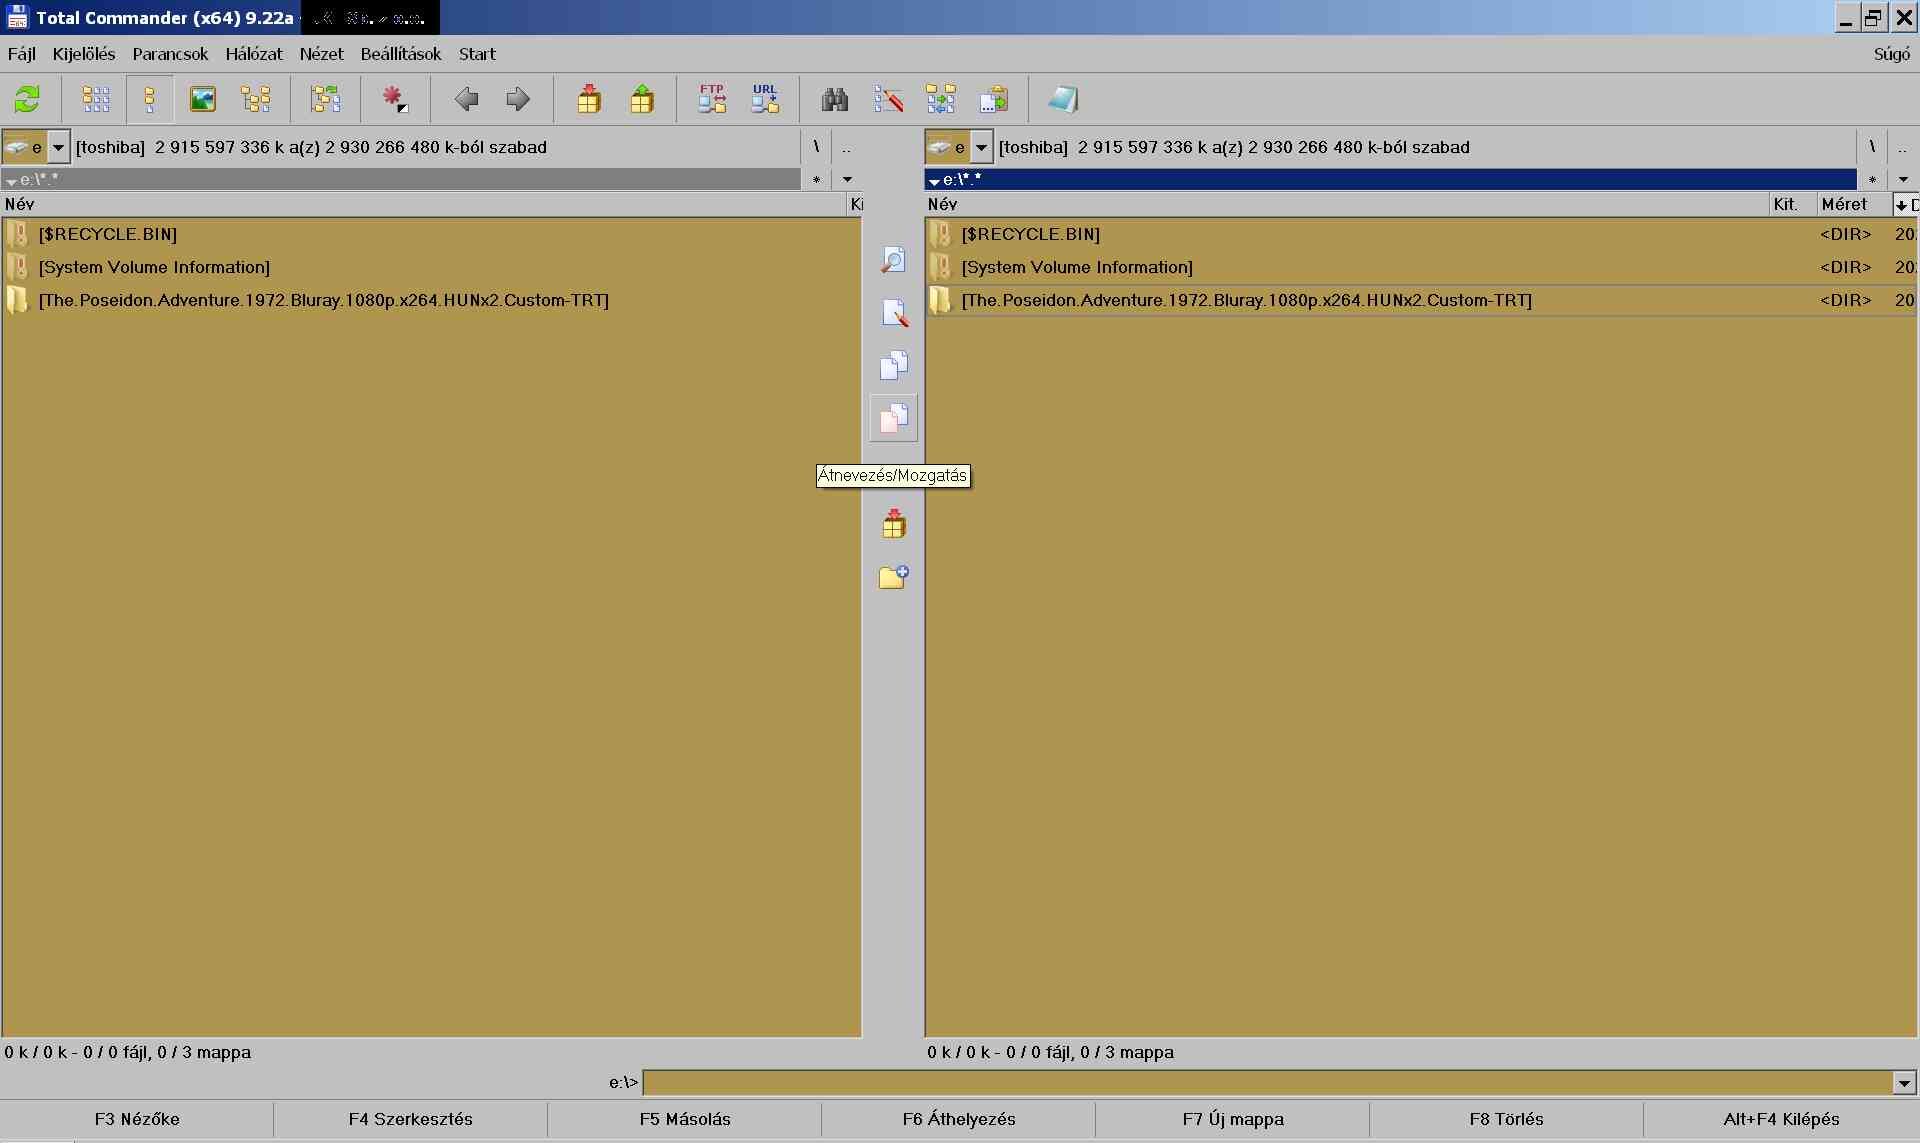Image resolution: width=1920 pixels, height=1143 pixels.
Task: Click the F7 Új mappa button
Action: pyautogui.click(x=1233, y=1119)
